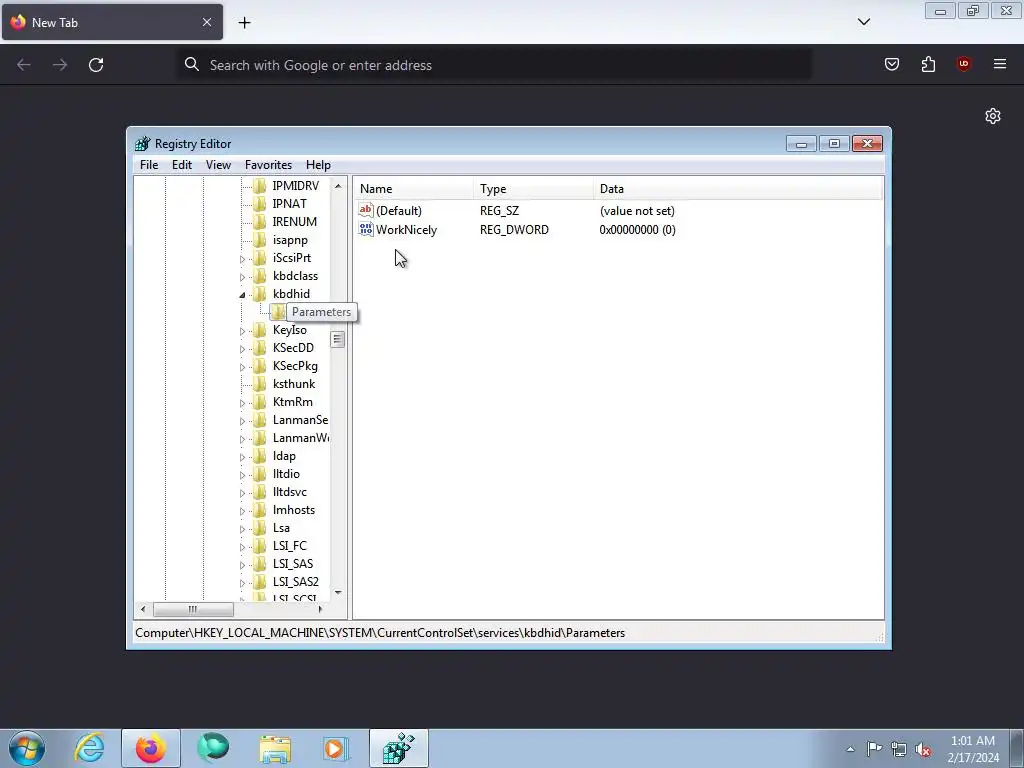Open the Favorites menu in Registry Editor
The image size is (1024, 768).
click(x=268, y=165)
